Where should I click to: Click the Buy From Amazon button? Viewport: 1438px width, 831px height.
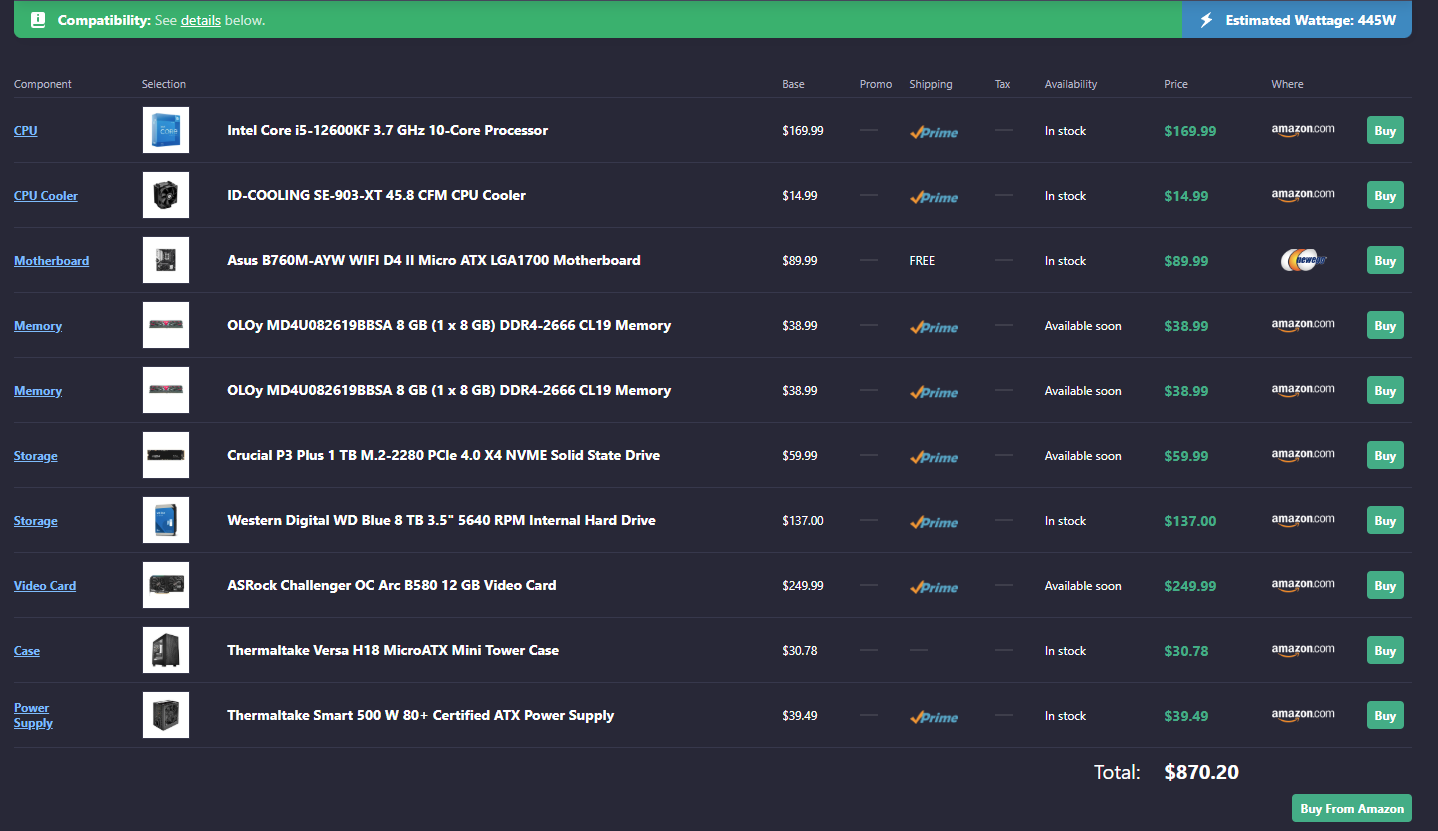pos(1352,808)
